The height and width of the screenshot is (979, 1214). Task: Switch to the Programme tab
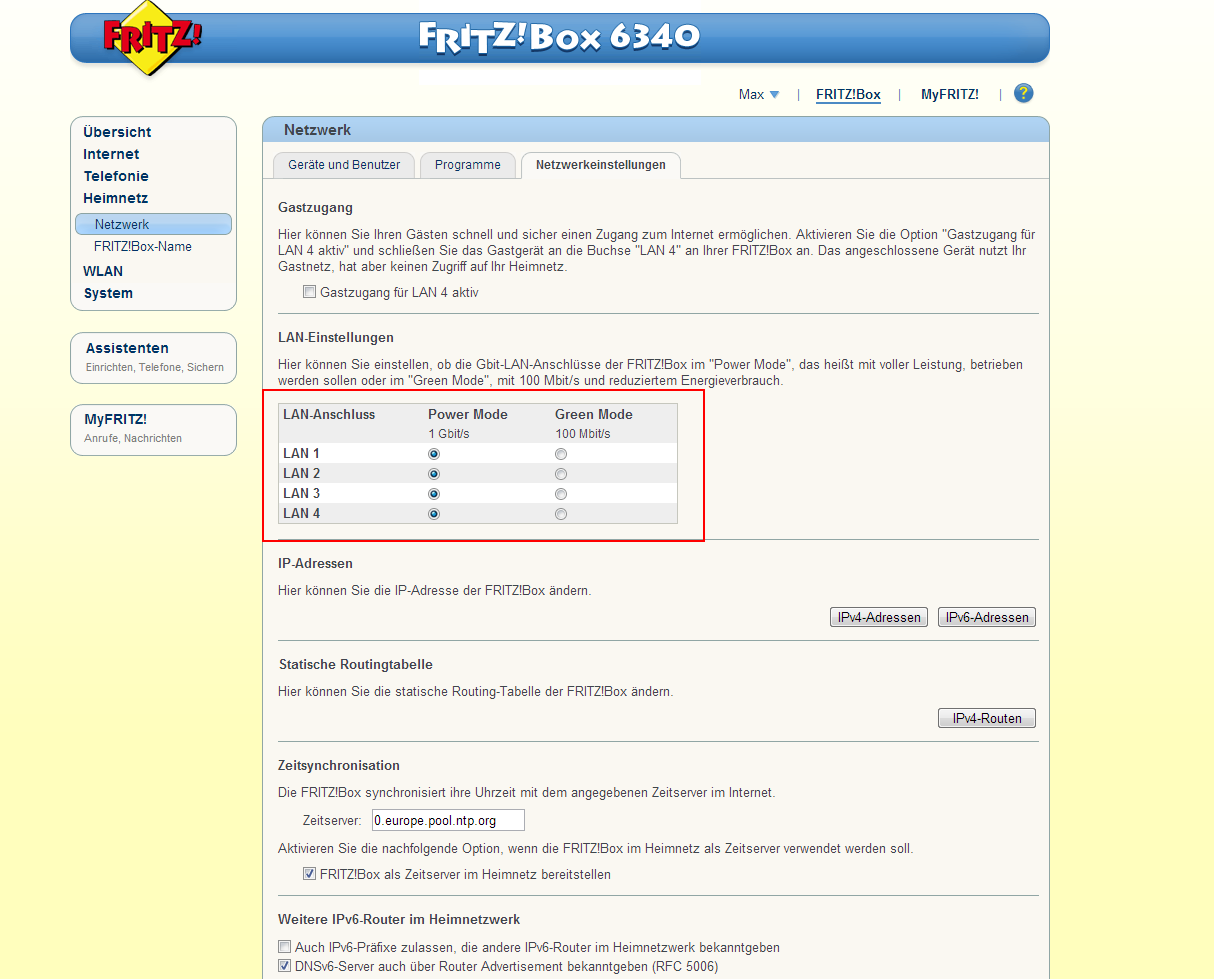(x=468, y=165)
